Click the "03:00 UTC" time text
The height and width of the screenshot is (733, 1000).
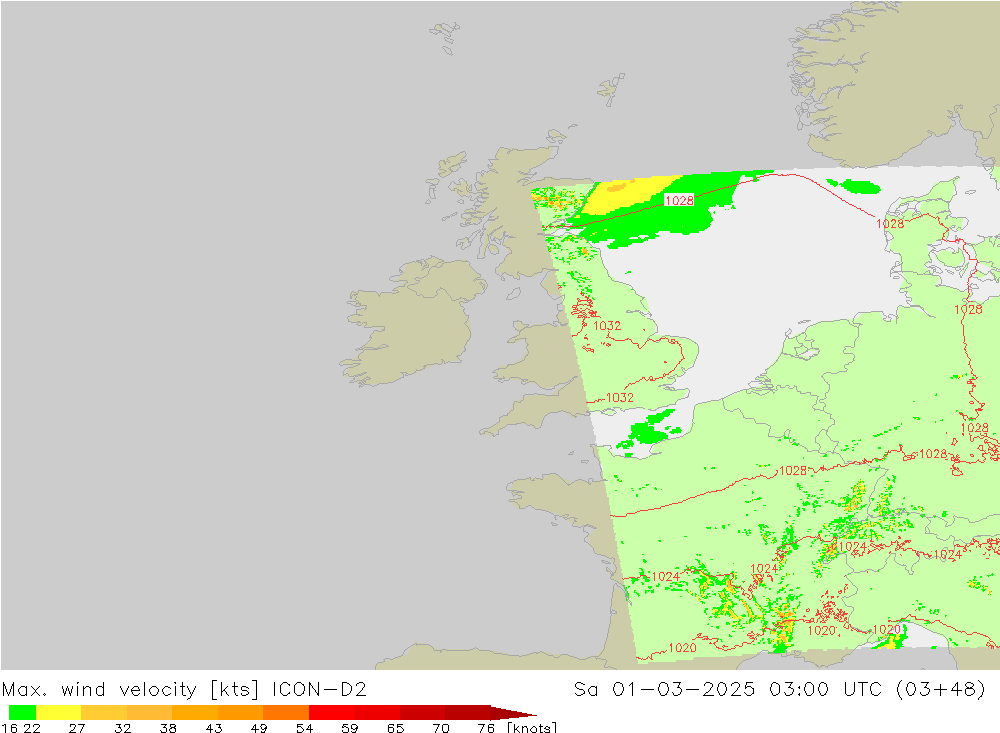click(x=825, y=690)
